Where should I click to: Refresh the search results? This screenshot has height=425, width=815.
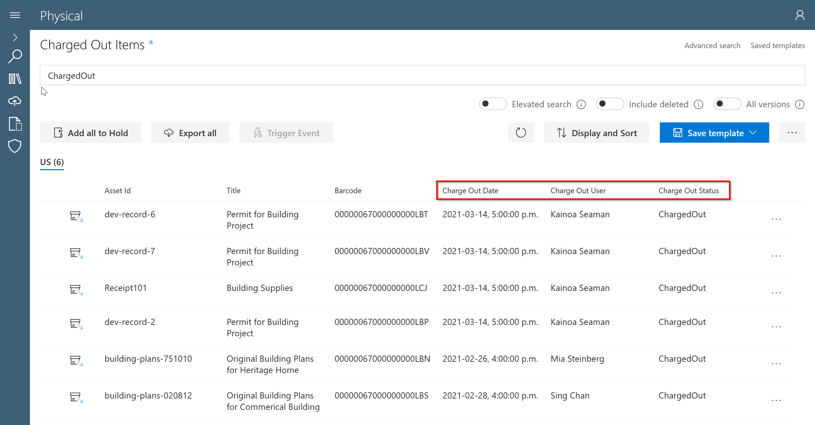pos(521,133)
